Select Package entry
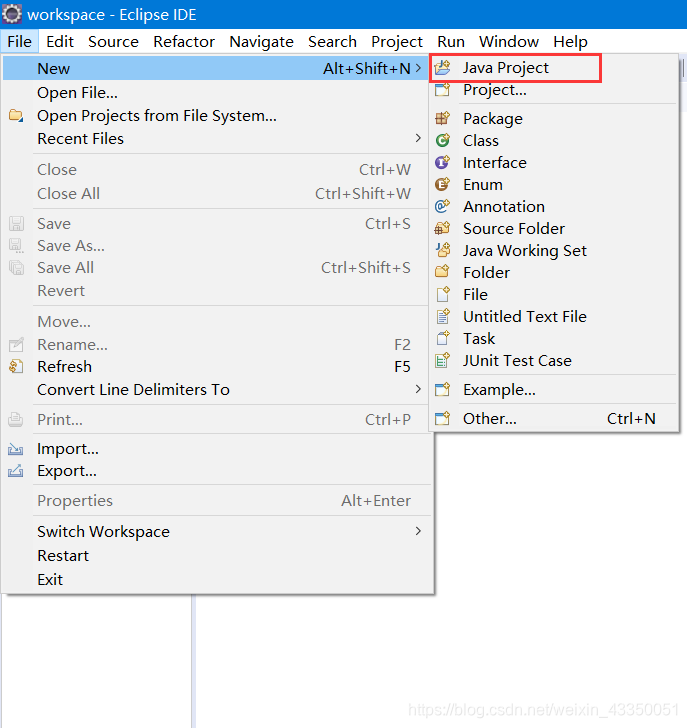 553,118
